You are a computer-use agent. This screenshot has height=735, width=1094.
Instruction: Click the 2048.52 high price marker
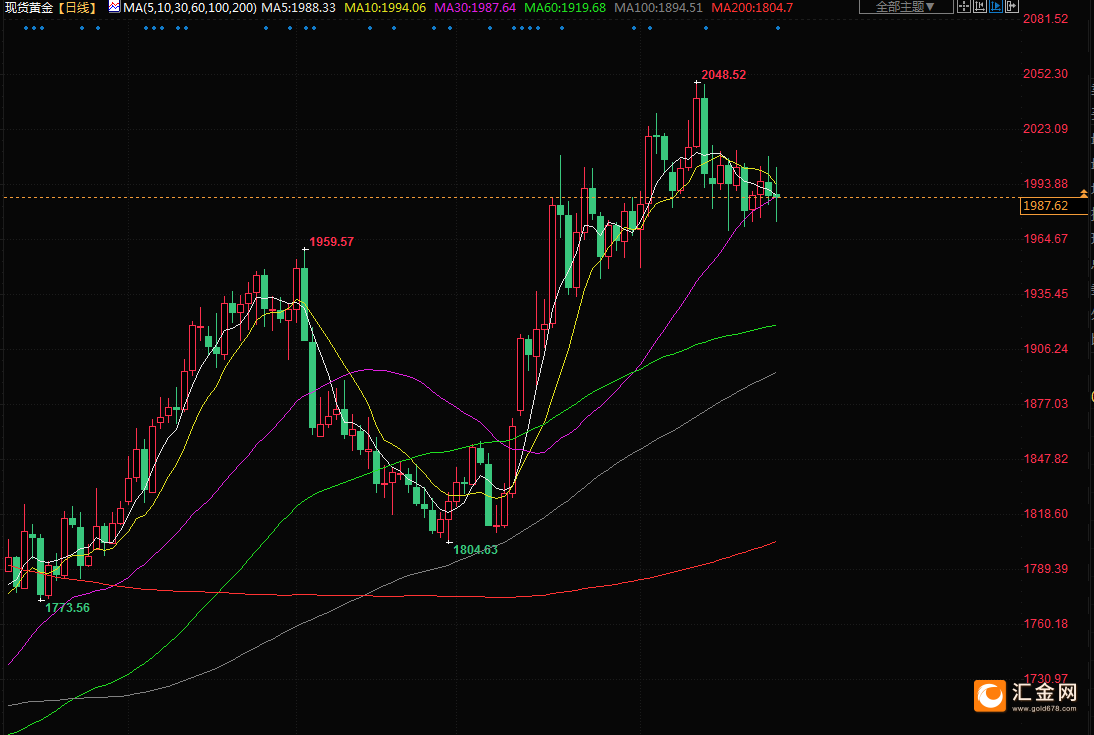(723, 75)
